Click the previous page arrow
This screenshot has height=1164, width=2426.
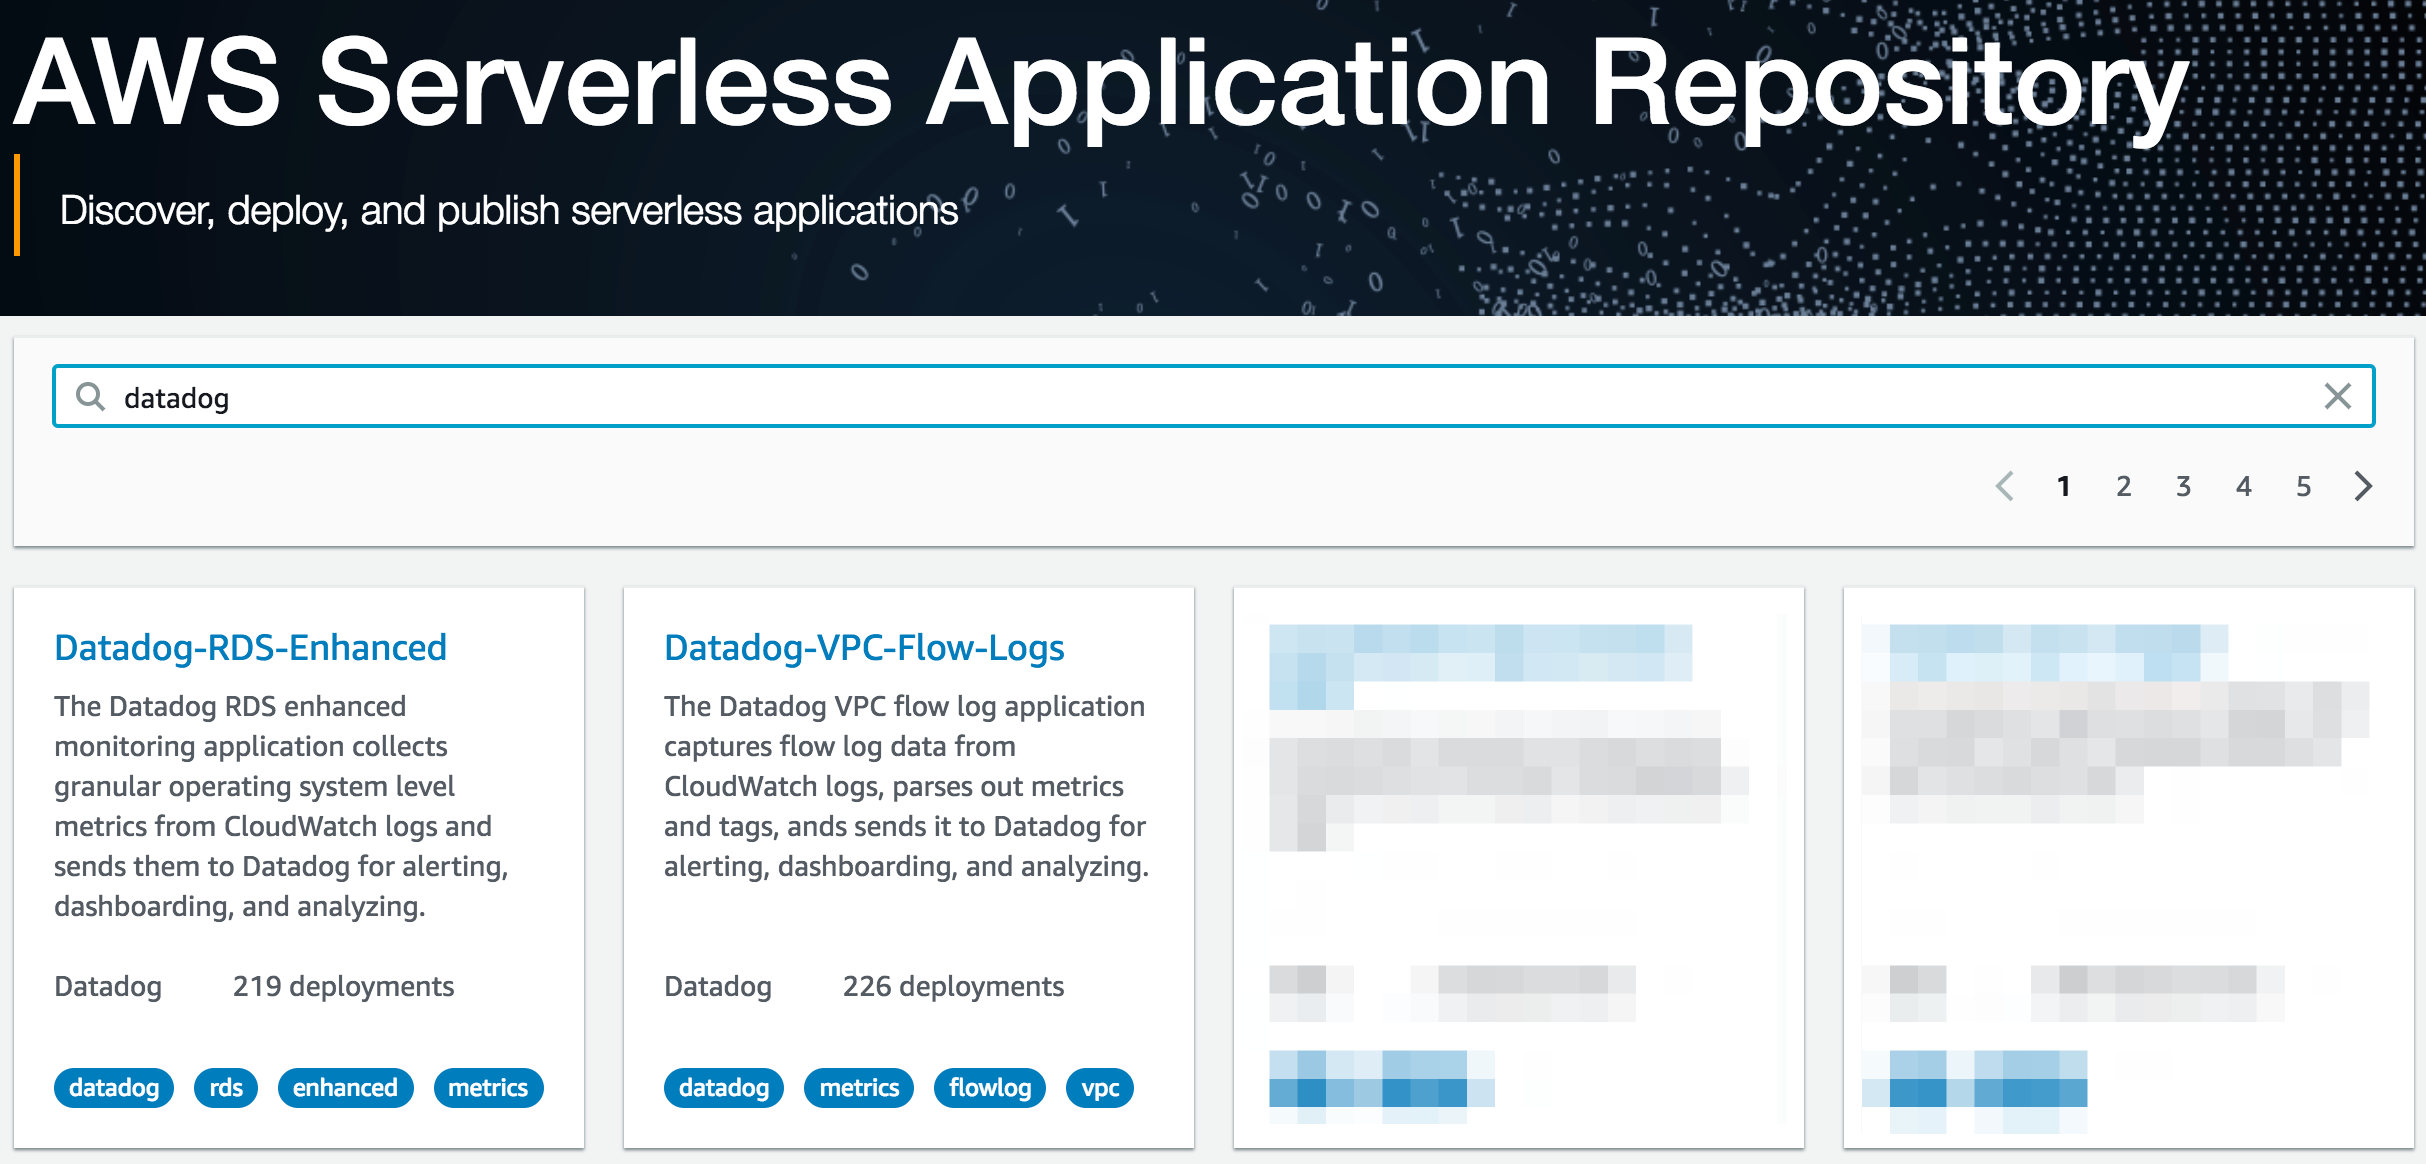coord(2005,487)
